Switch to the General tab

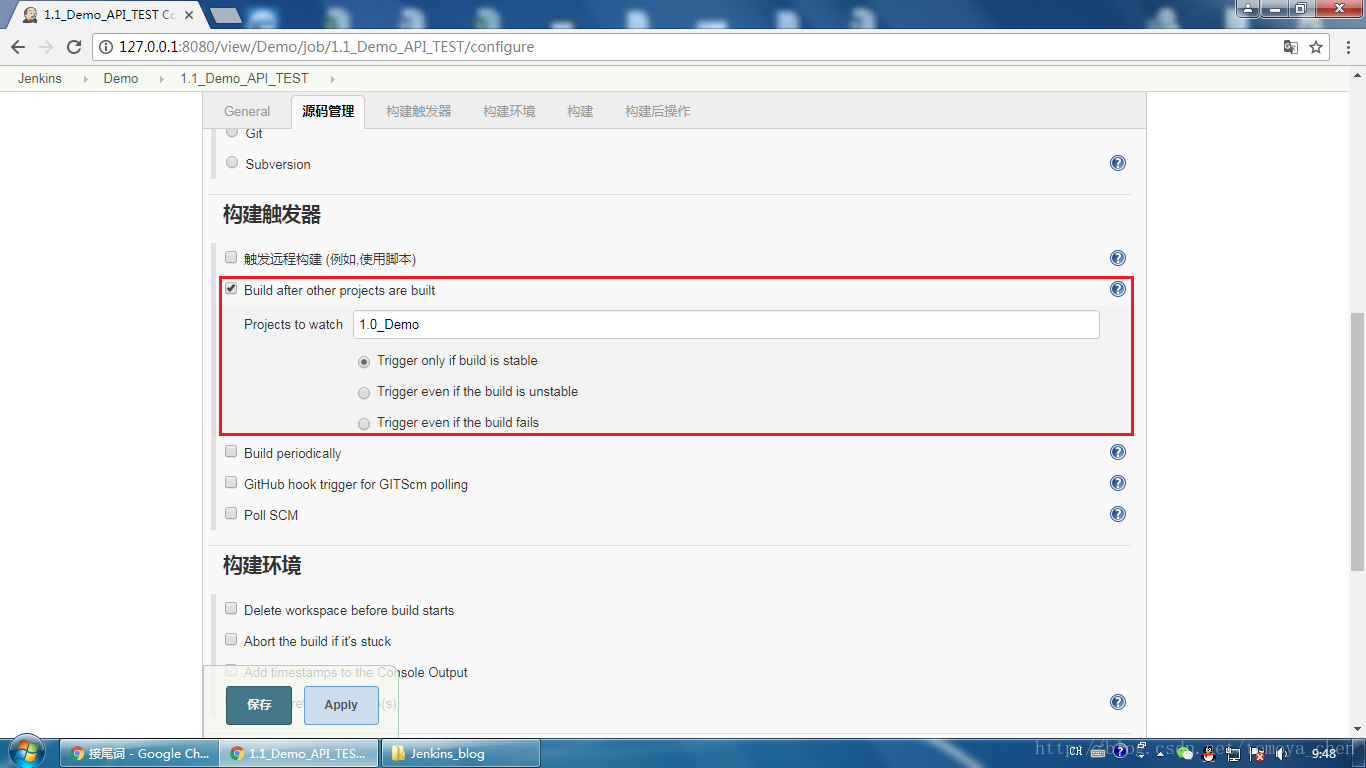247,111
